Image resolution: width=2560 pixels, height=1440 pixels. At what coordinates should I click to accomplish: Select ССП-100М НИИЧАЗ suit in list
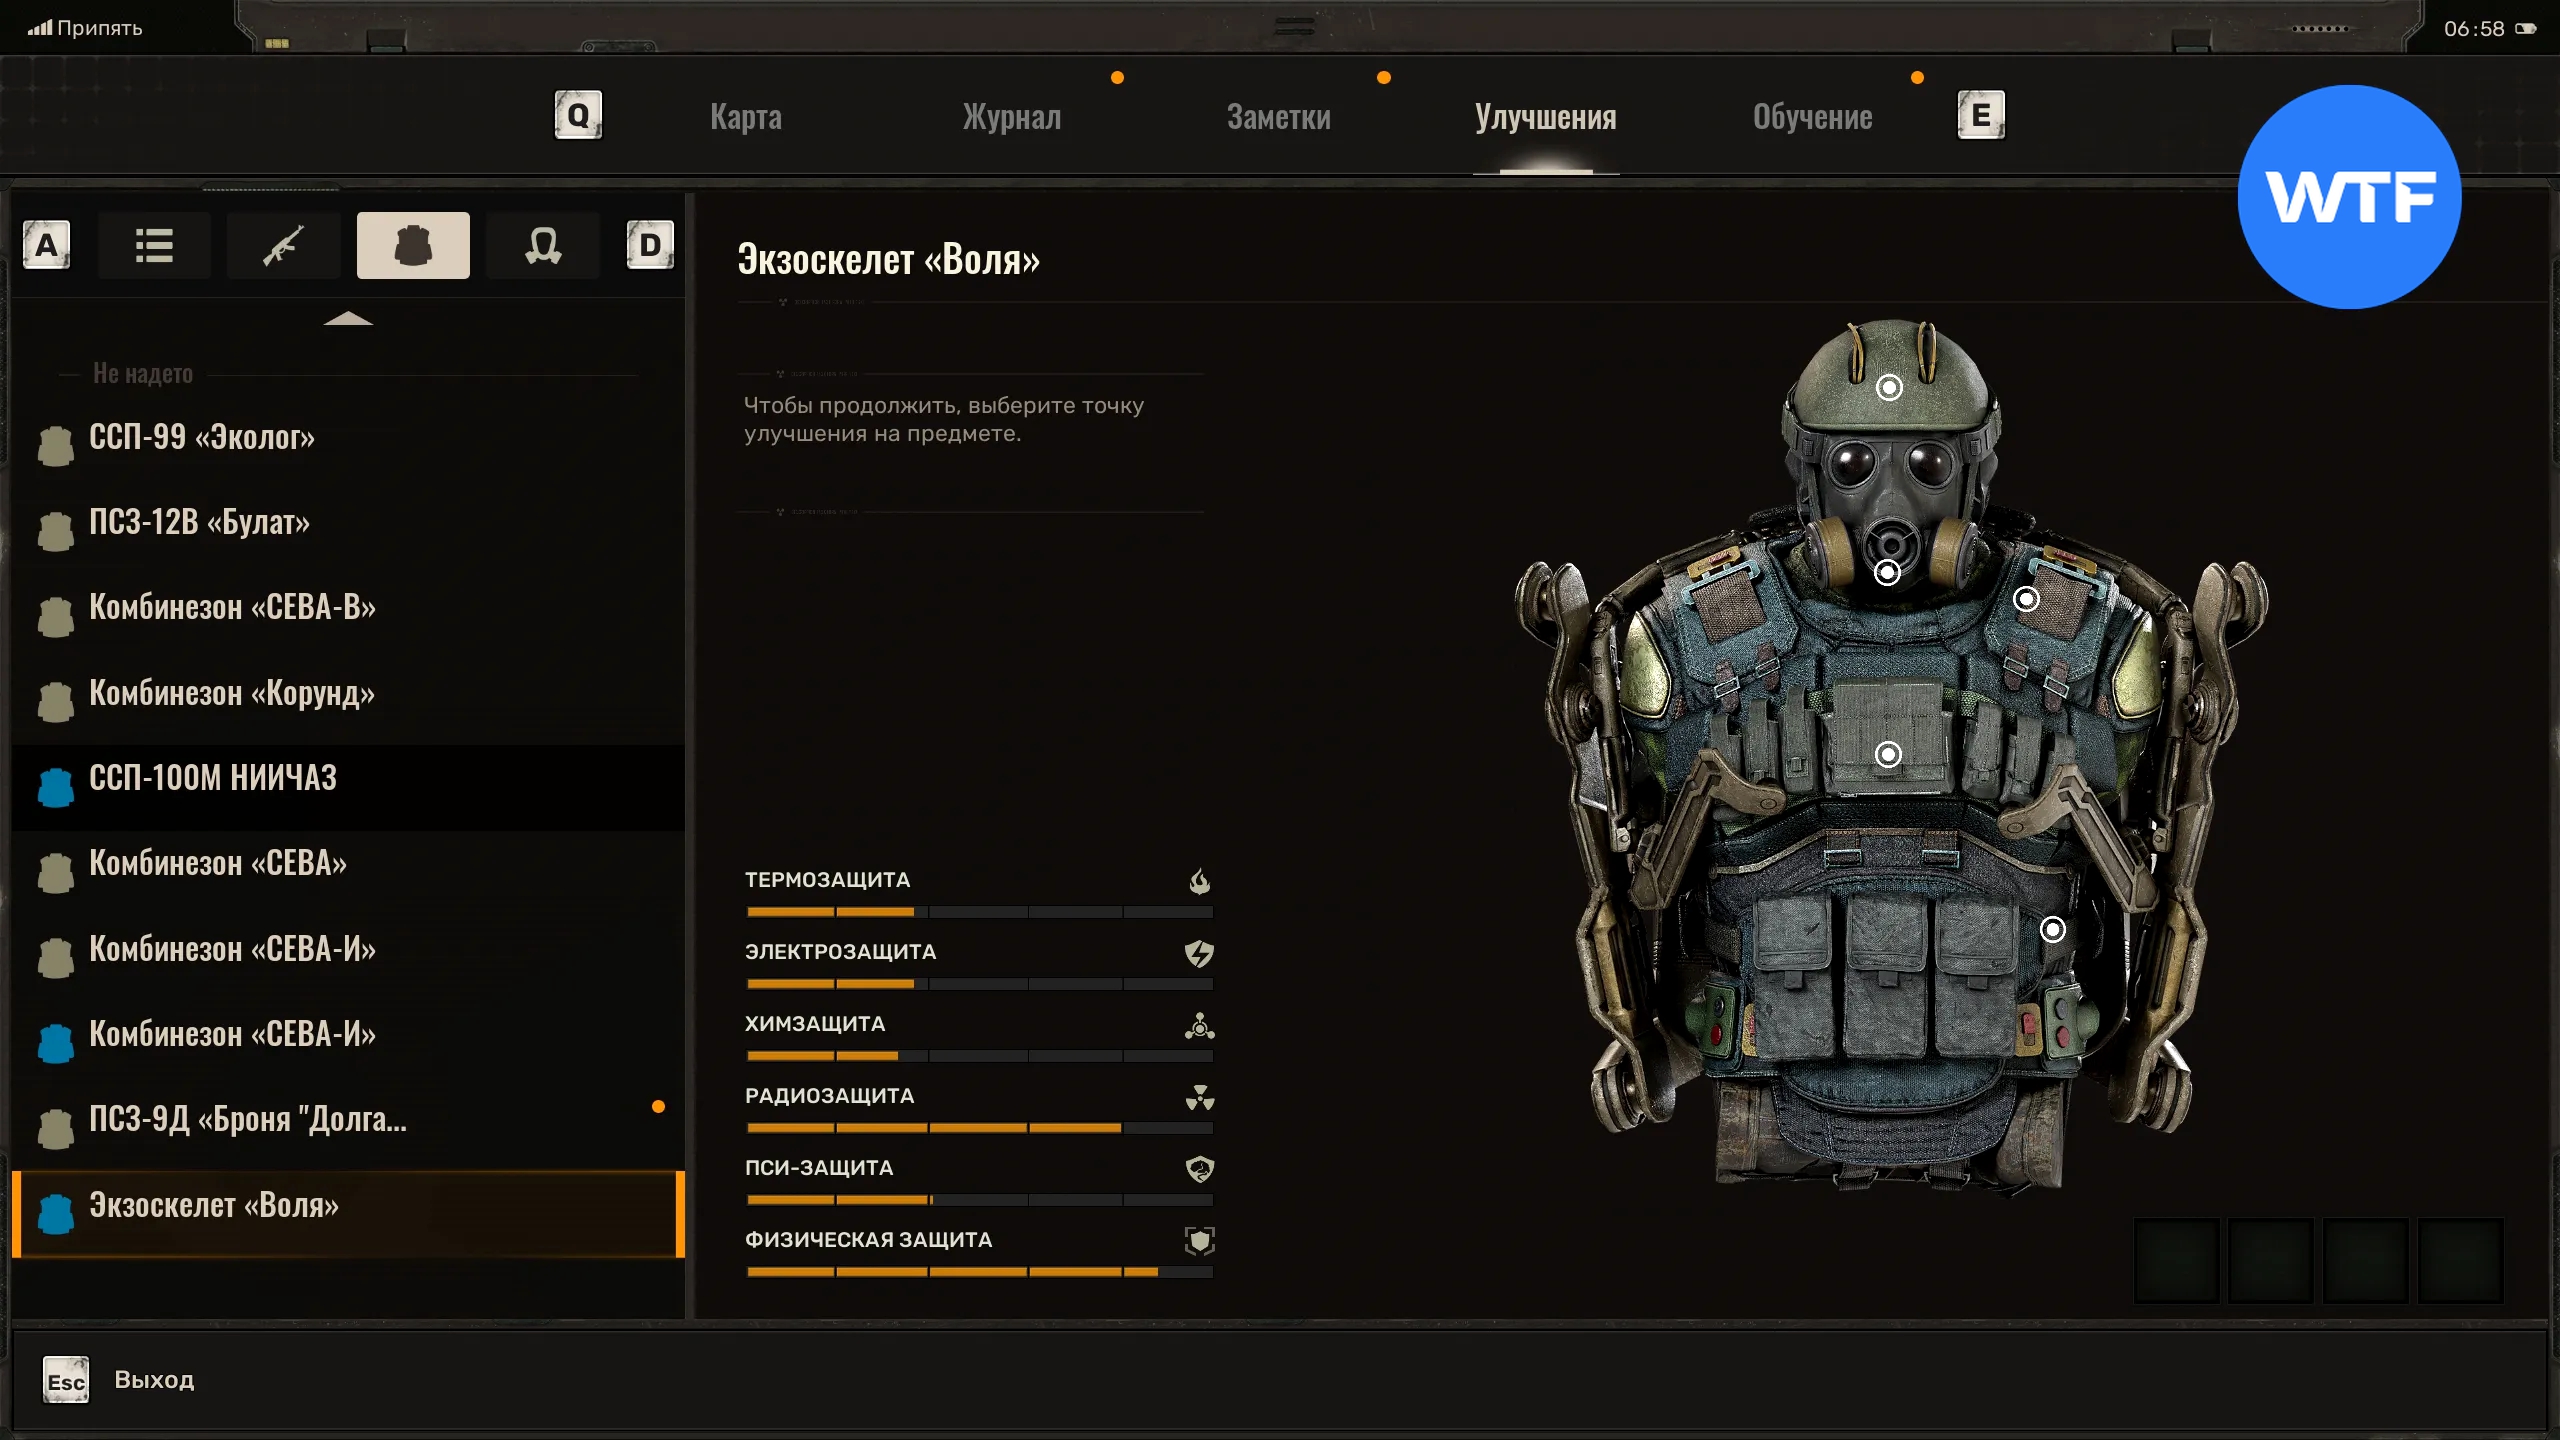tap(212, 778)
